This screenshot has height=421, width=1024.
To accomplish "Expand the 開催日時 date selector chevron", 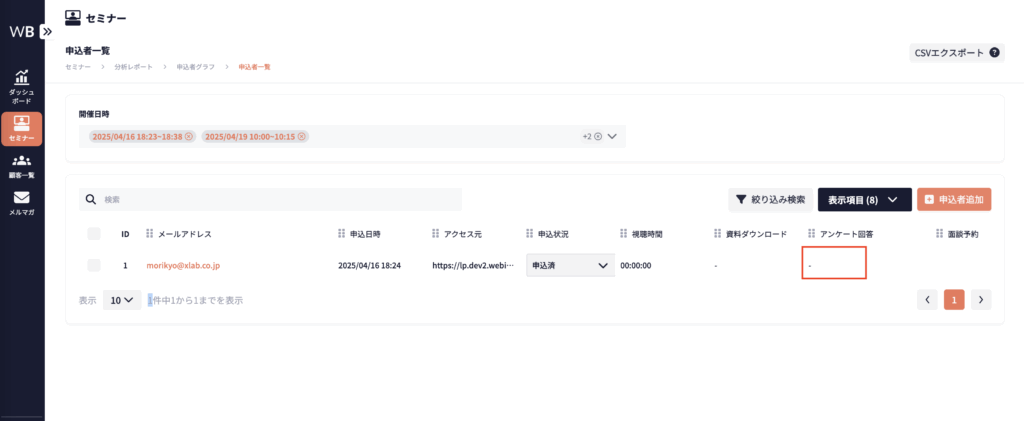I will pyautogui.click(x=612, y=136).
